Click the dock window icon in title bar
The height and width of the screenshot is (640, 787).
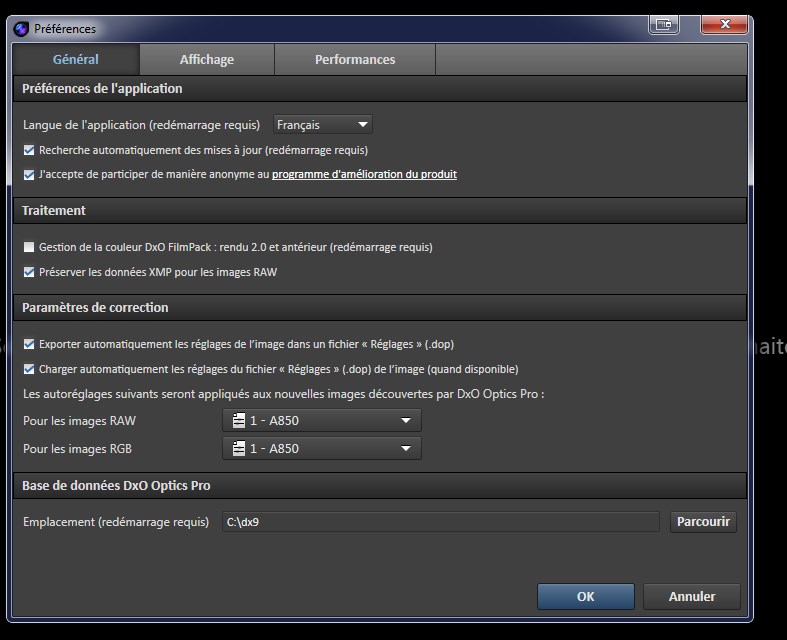664,24
